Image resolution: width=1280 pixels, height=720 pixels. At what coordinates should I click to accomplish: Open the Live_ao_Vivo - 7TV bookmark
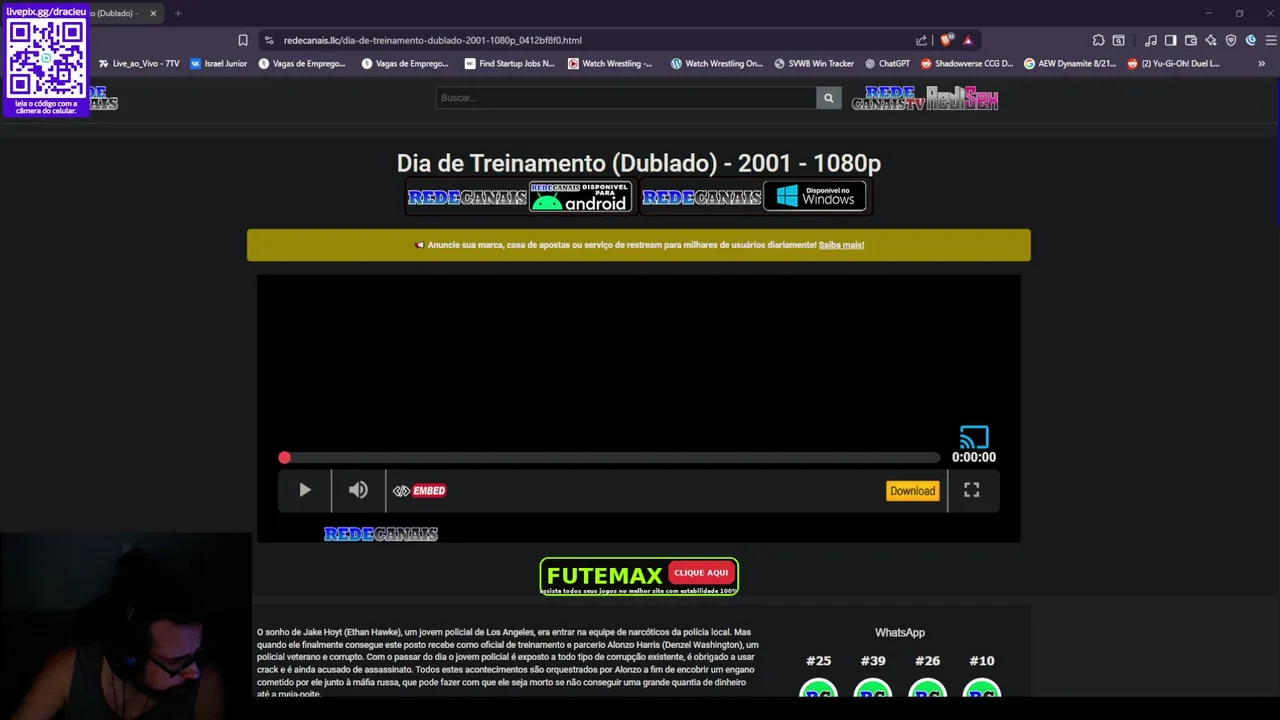(139, 63)
